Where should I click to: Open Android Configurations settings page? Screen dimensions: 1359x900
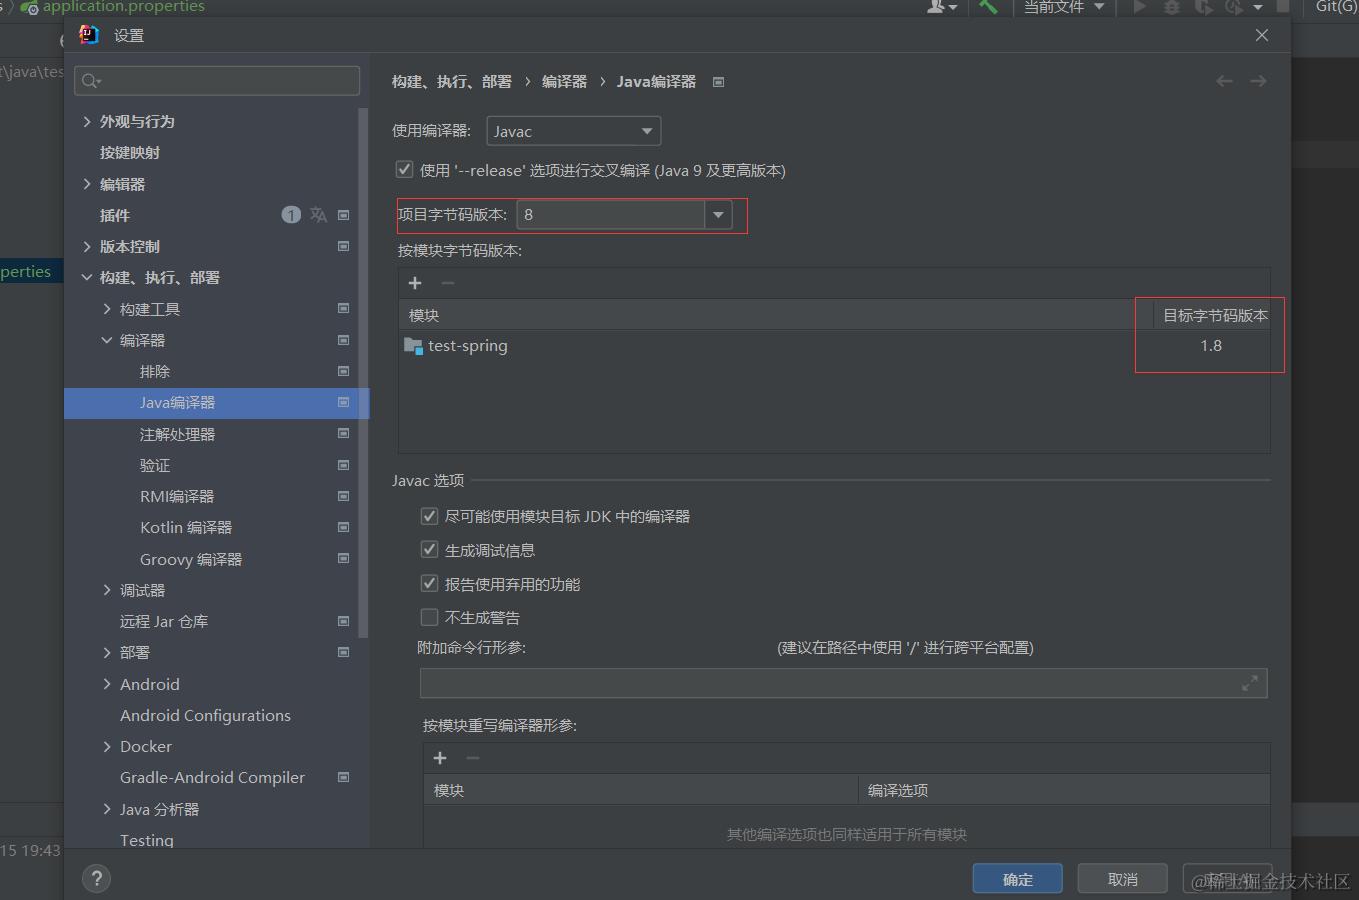tap(205, 715)
